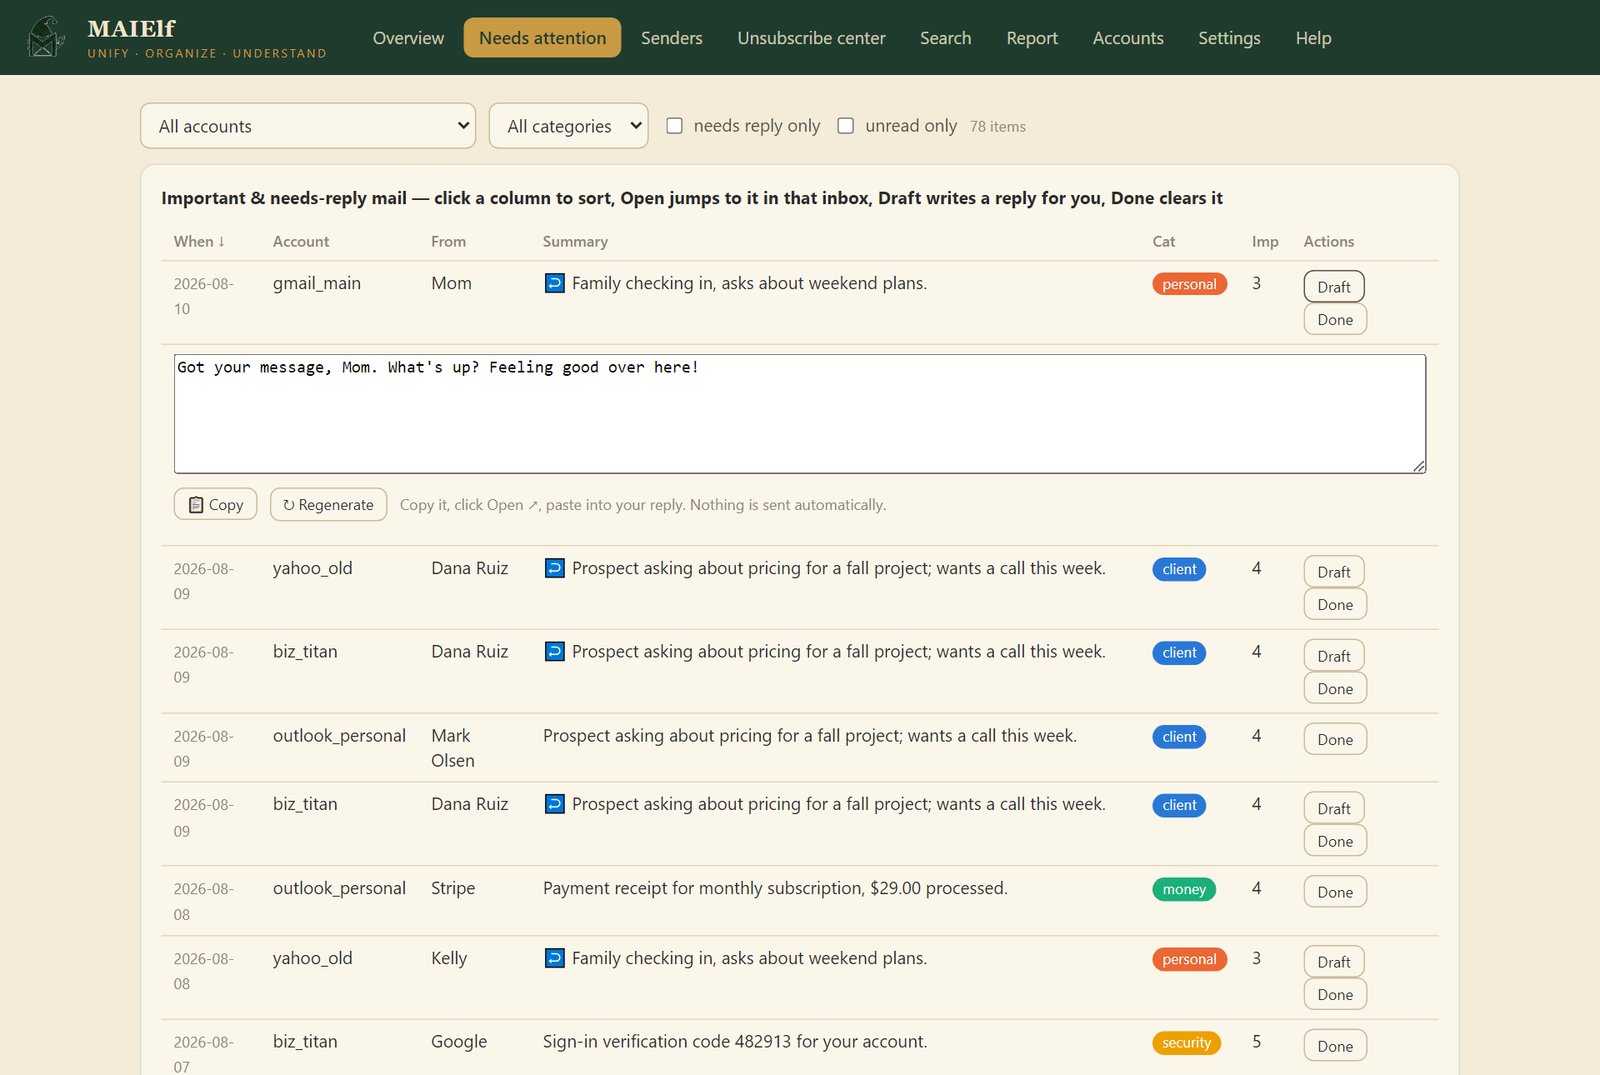Viewport: 1600px width, 1075px height.
Task: Sort by the Cat column
Action: (1164, 241)
